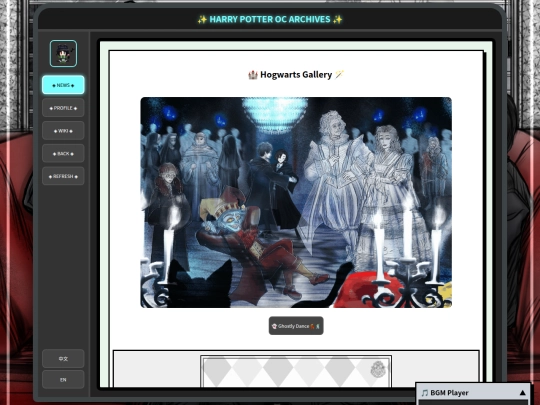Viewport: 540px width, 405px height.
Task: Go to the WIKI section
Action: point(63,131)
